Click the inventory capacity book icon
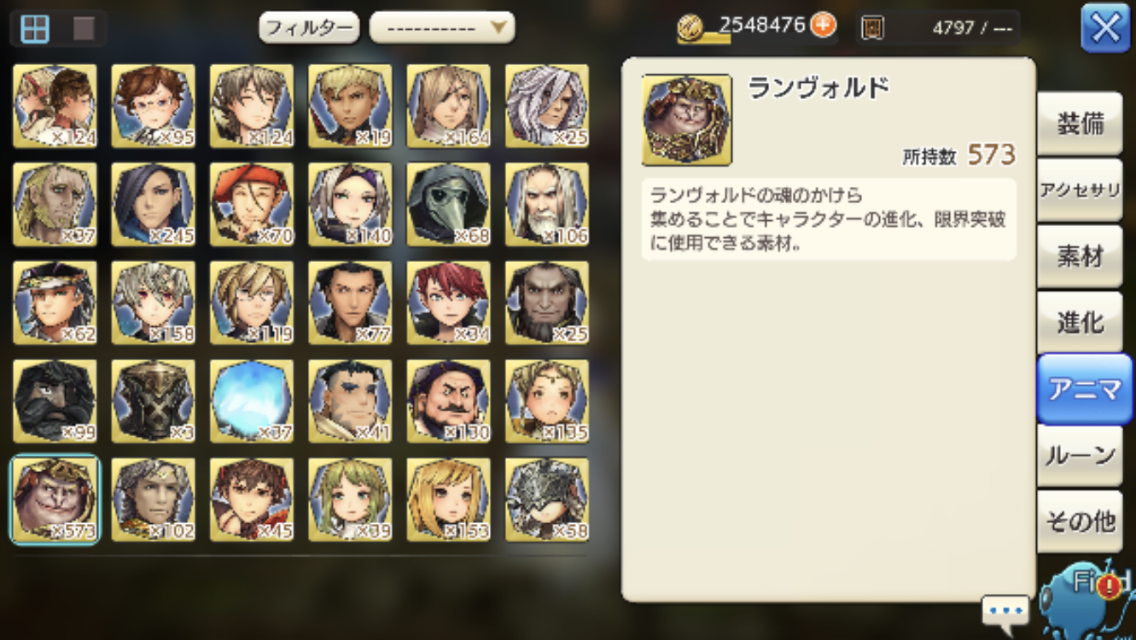 pyautogui.click(x=872, y=28)
